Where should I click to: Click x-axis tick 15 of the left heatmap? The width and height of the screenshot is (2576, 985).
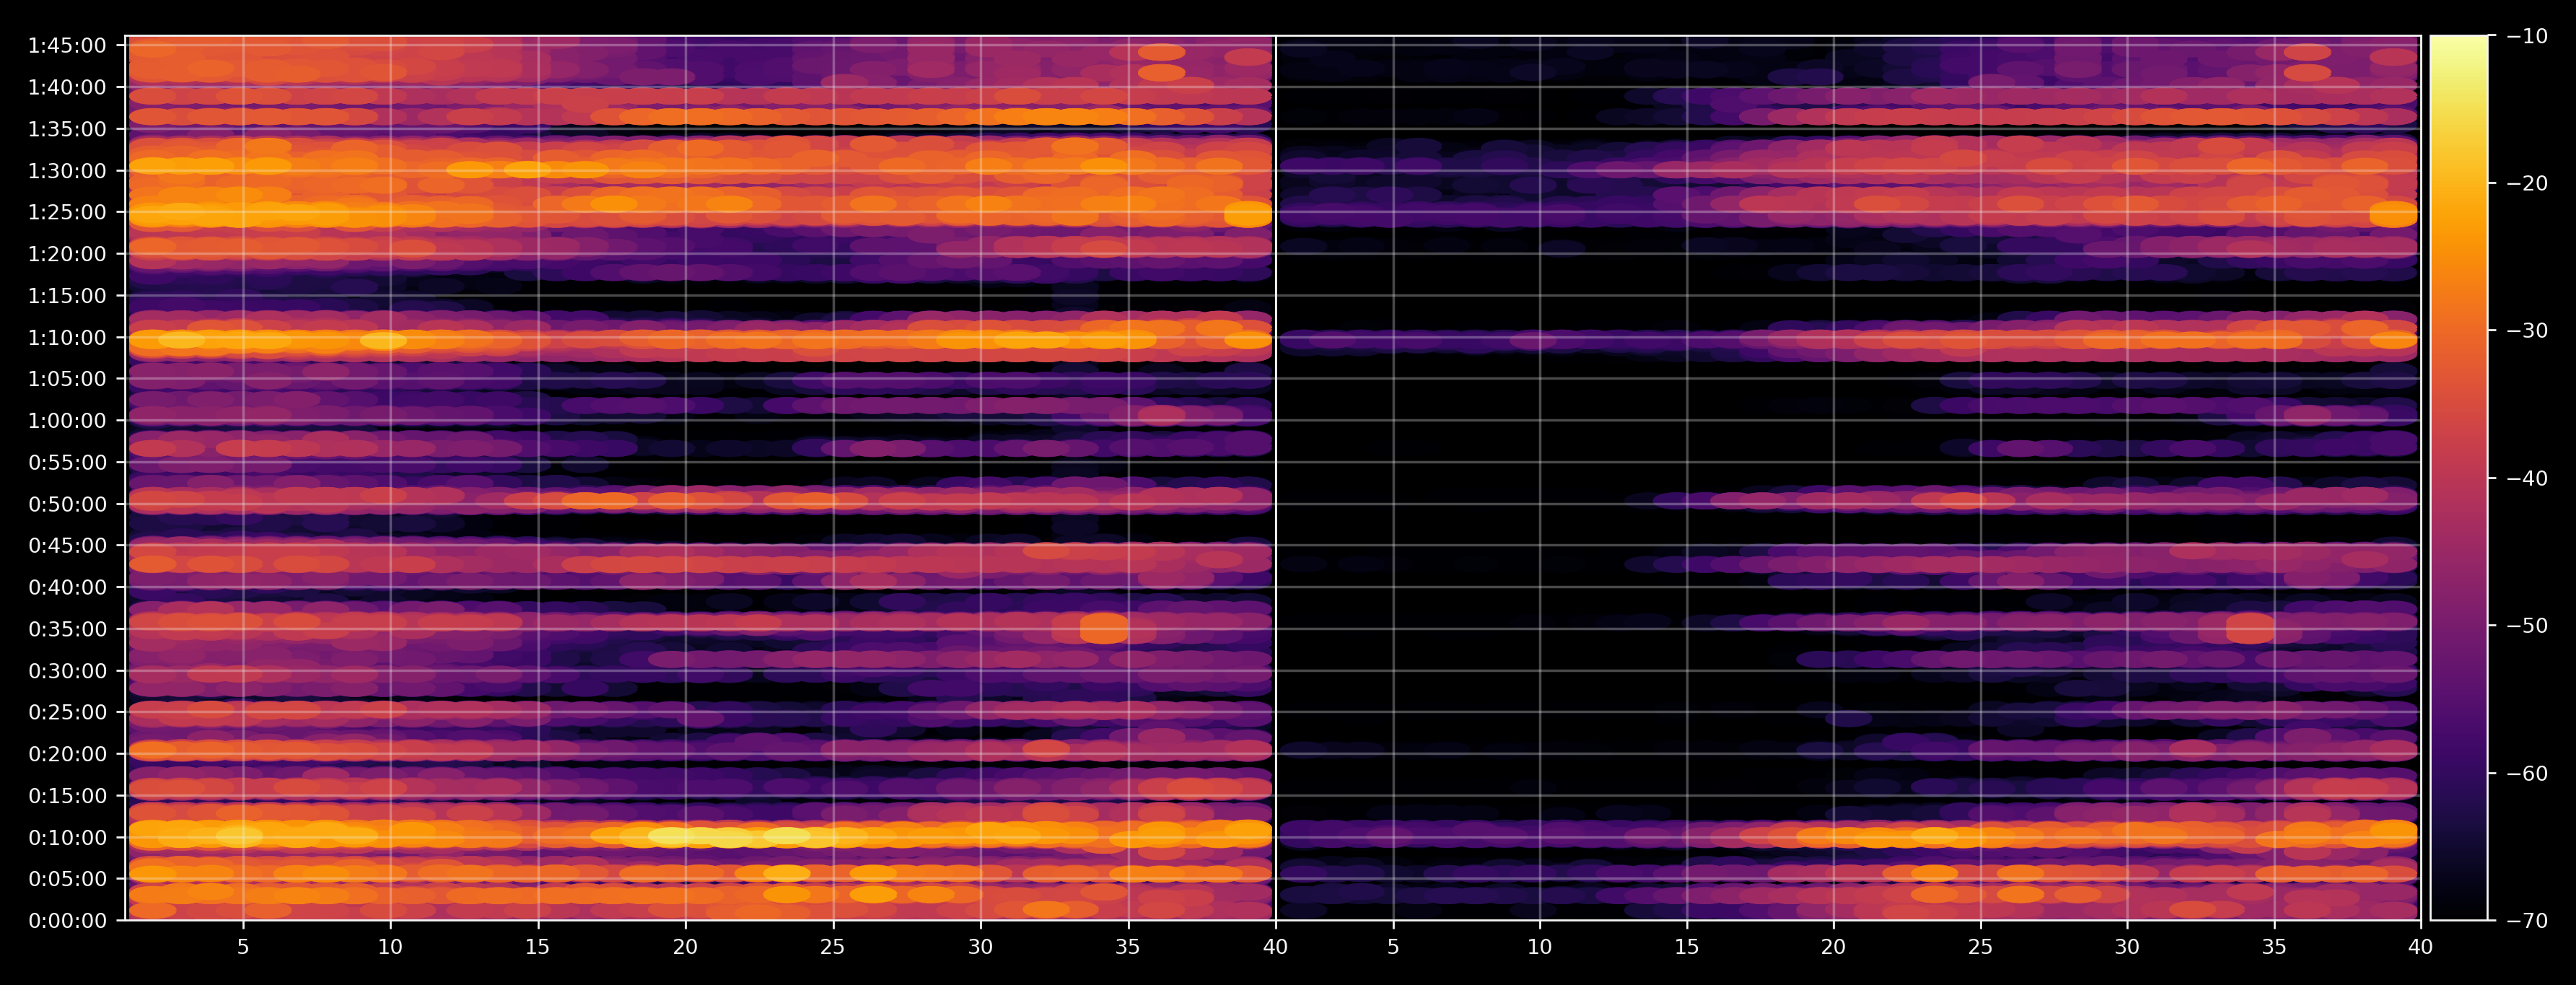coord(538,947)
